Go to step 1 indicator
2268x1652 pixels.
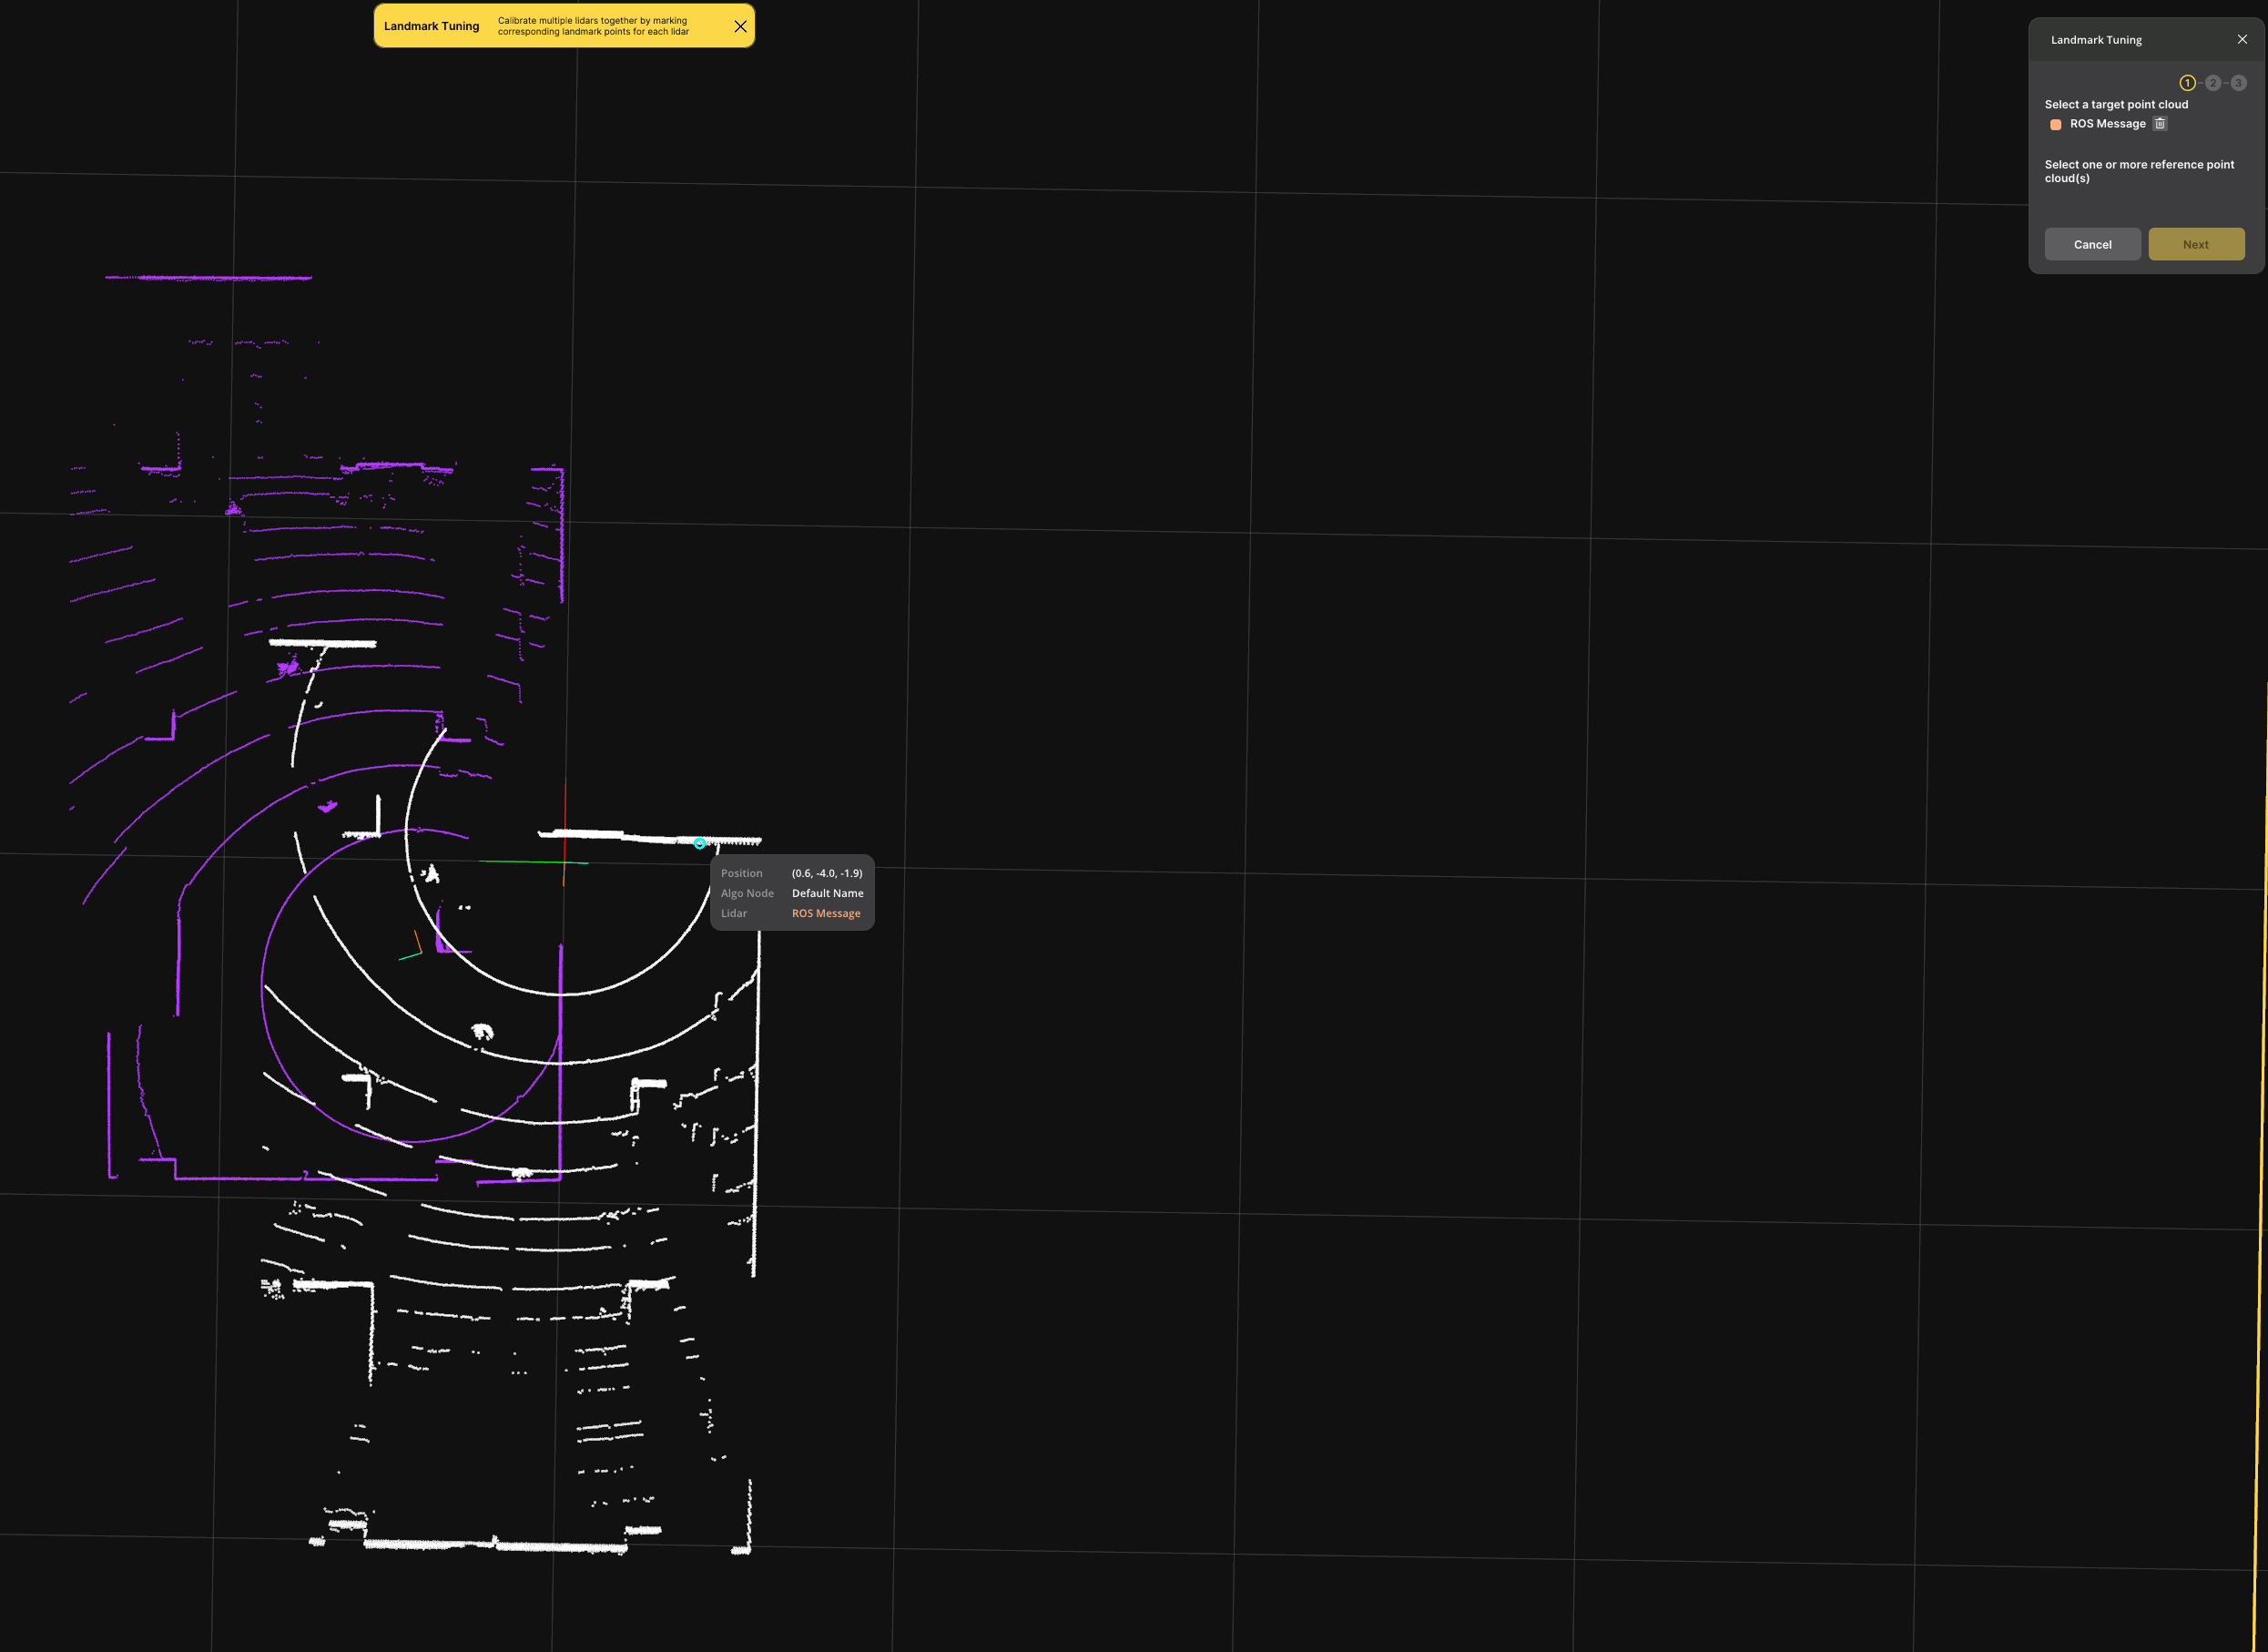[2187, 83]
